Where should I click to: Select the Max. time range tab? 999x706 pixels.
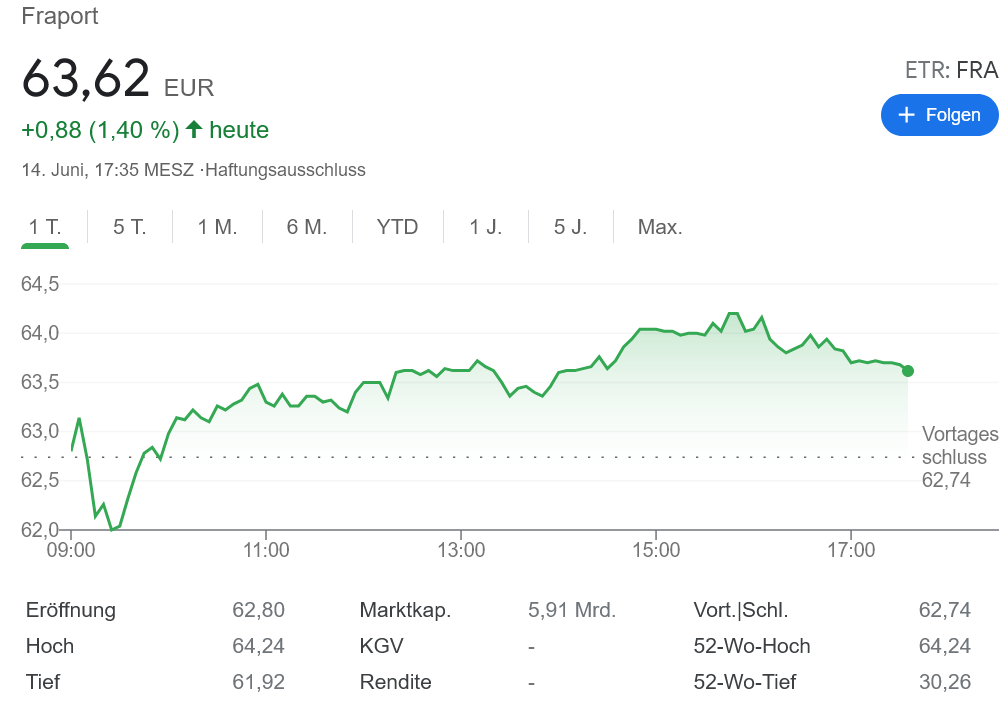coord(660,227)
